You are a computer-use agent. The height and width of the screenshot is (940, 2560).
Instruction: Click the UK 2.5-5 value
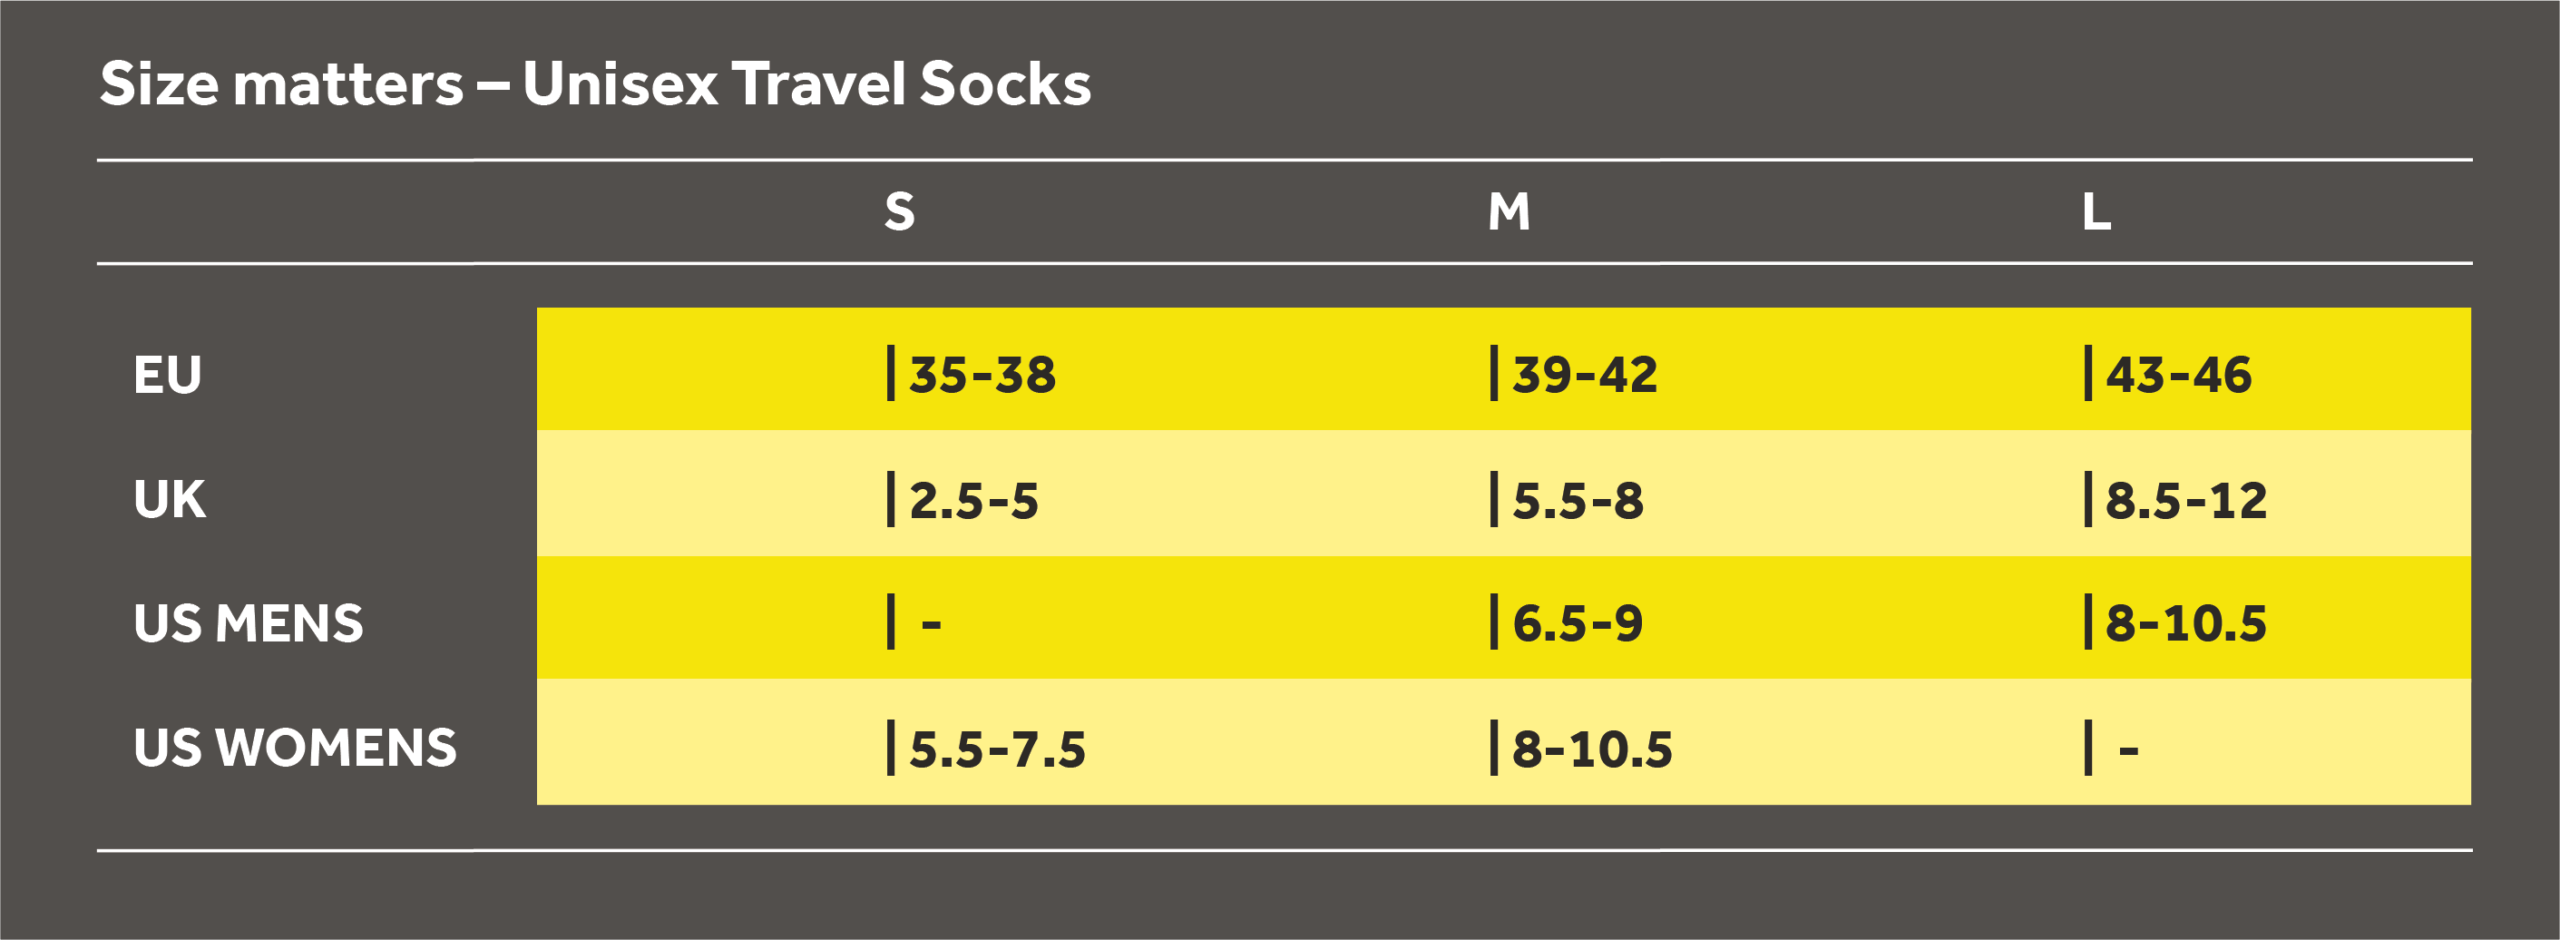974,500
